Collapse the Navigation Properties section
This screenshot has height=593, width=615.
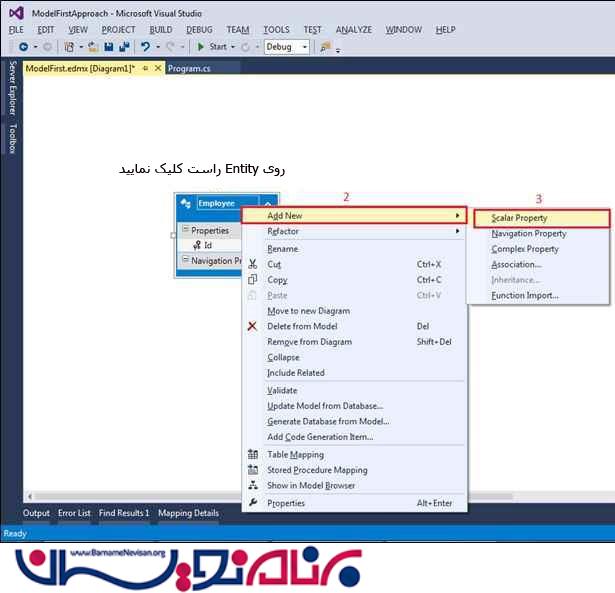pos(185,261)
